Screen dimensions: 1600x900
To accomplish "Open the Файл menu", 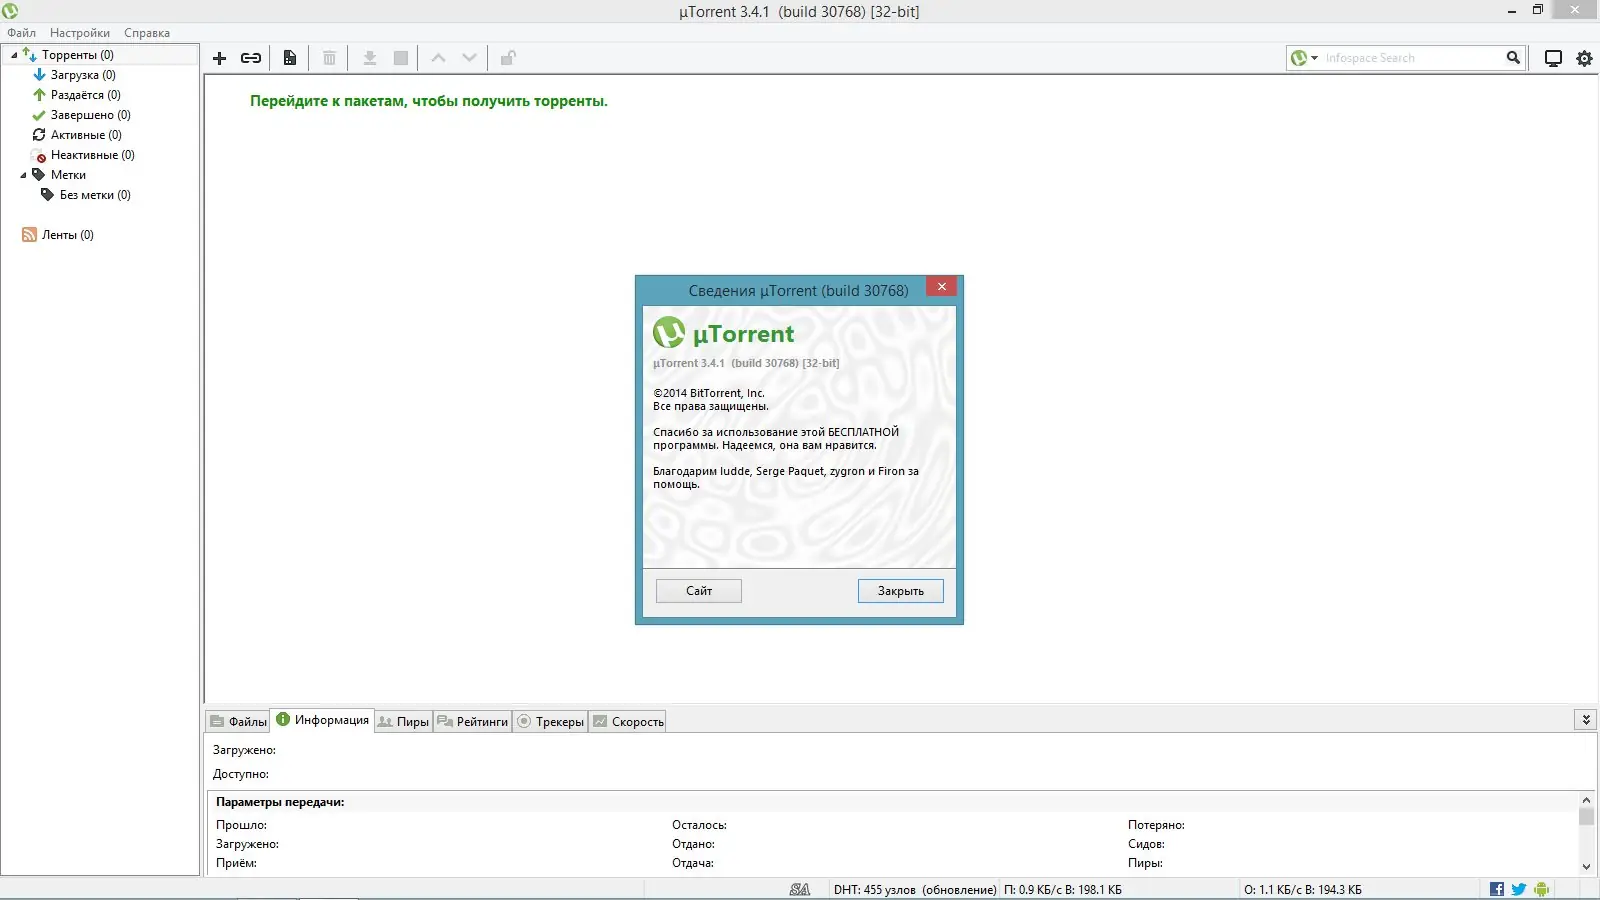I will tap(22, 33).
